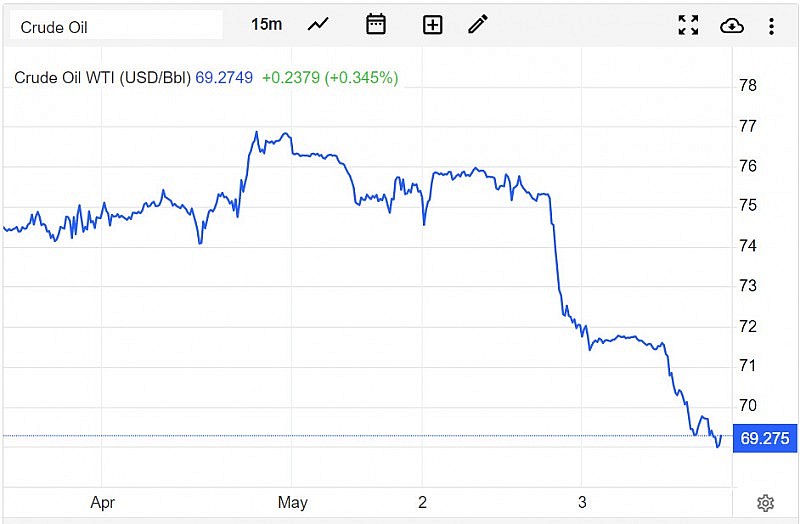
Task: Click the 72 price axis label
Action: point(746,326)
